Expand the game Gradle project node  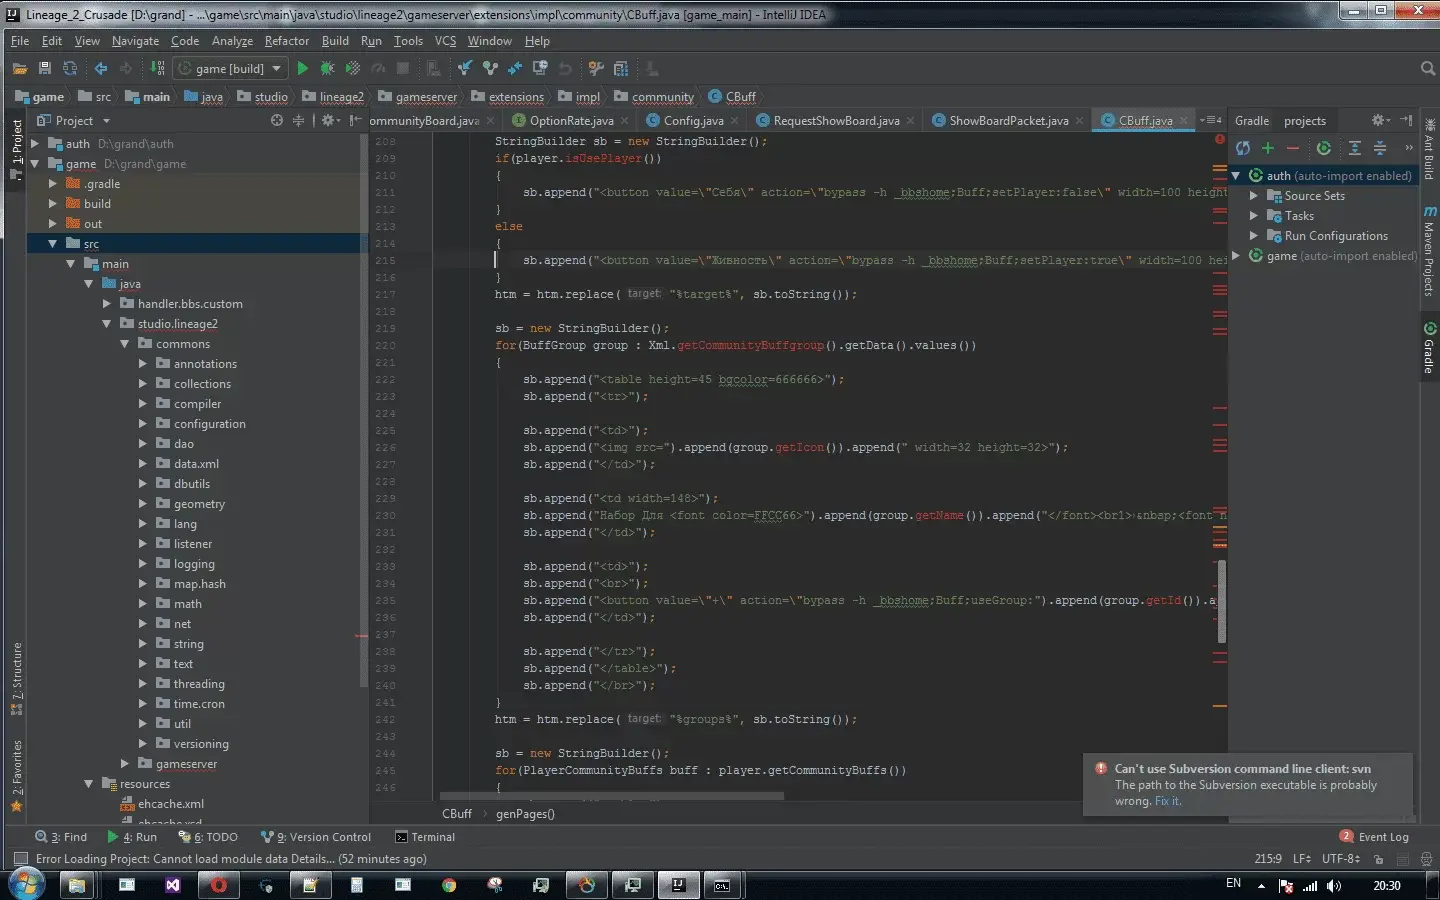pos(1236,256)
